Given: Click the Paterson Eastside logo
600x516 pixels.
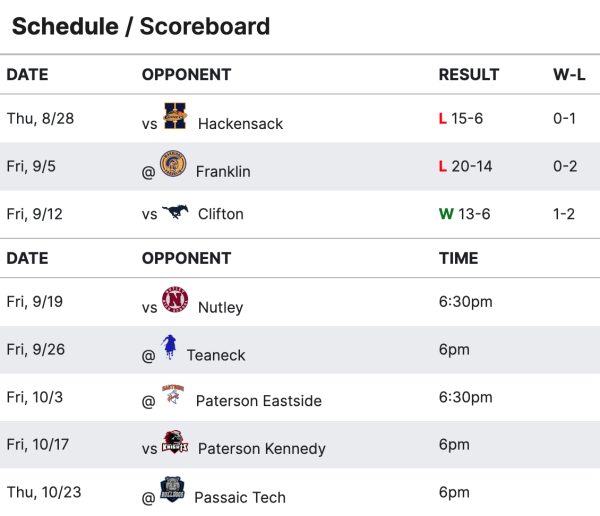Looking at the screenshot, I should tap(173, 395).
